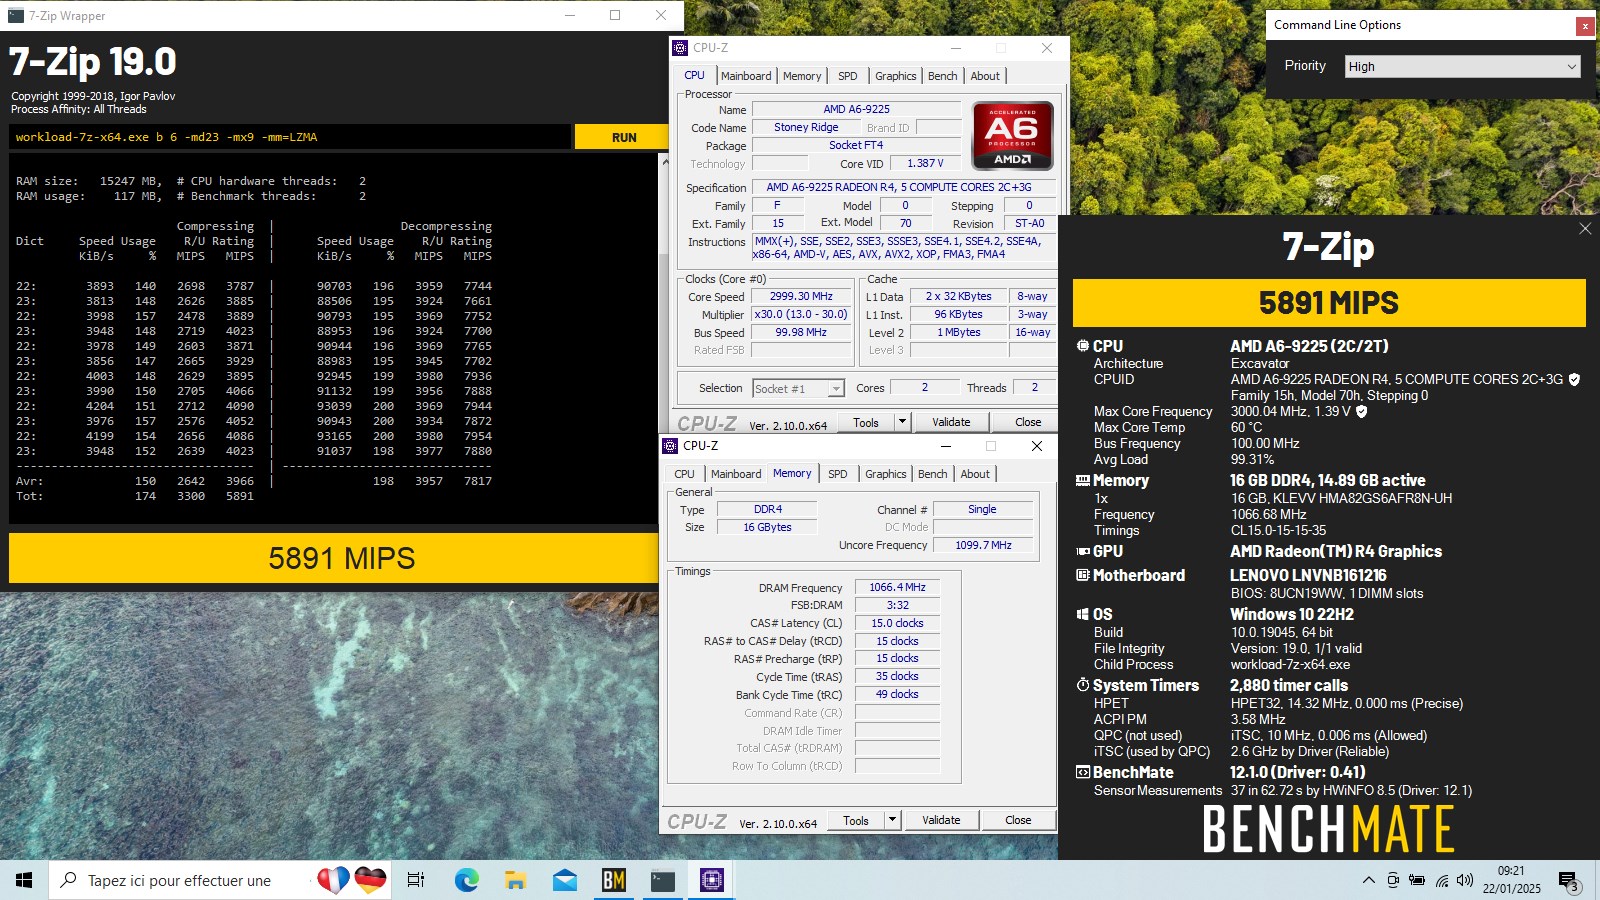Open SPD tab in lower CPU-Z window
The image size is (1600, 900).
point(838,474)
